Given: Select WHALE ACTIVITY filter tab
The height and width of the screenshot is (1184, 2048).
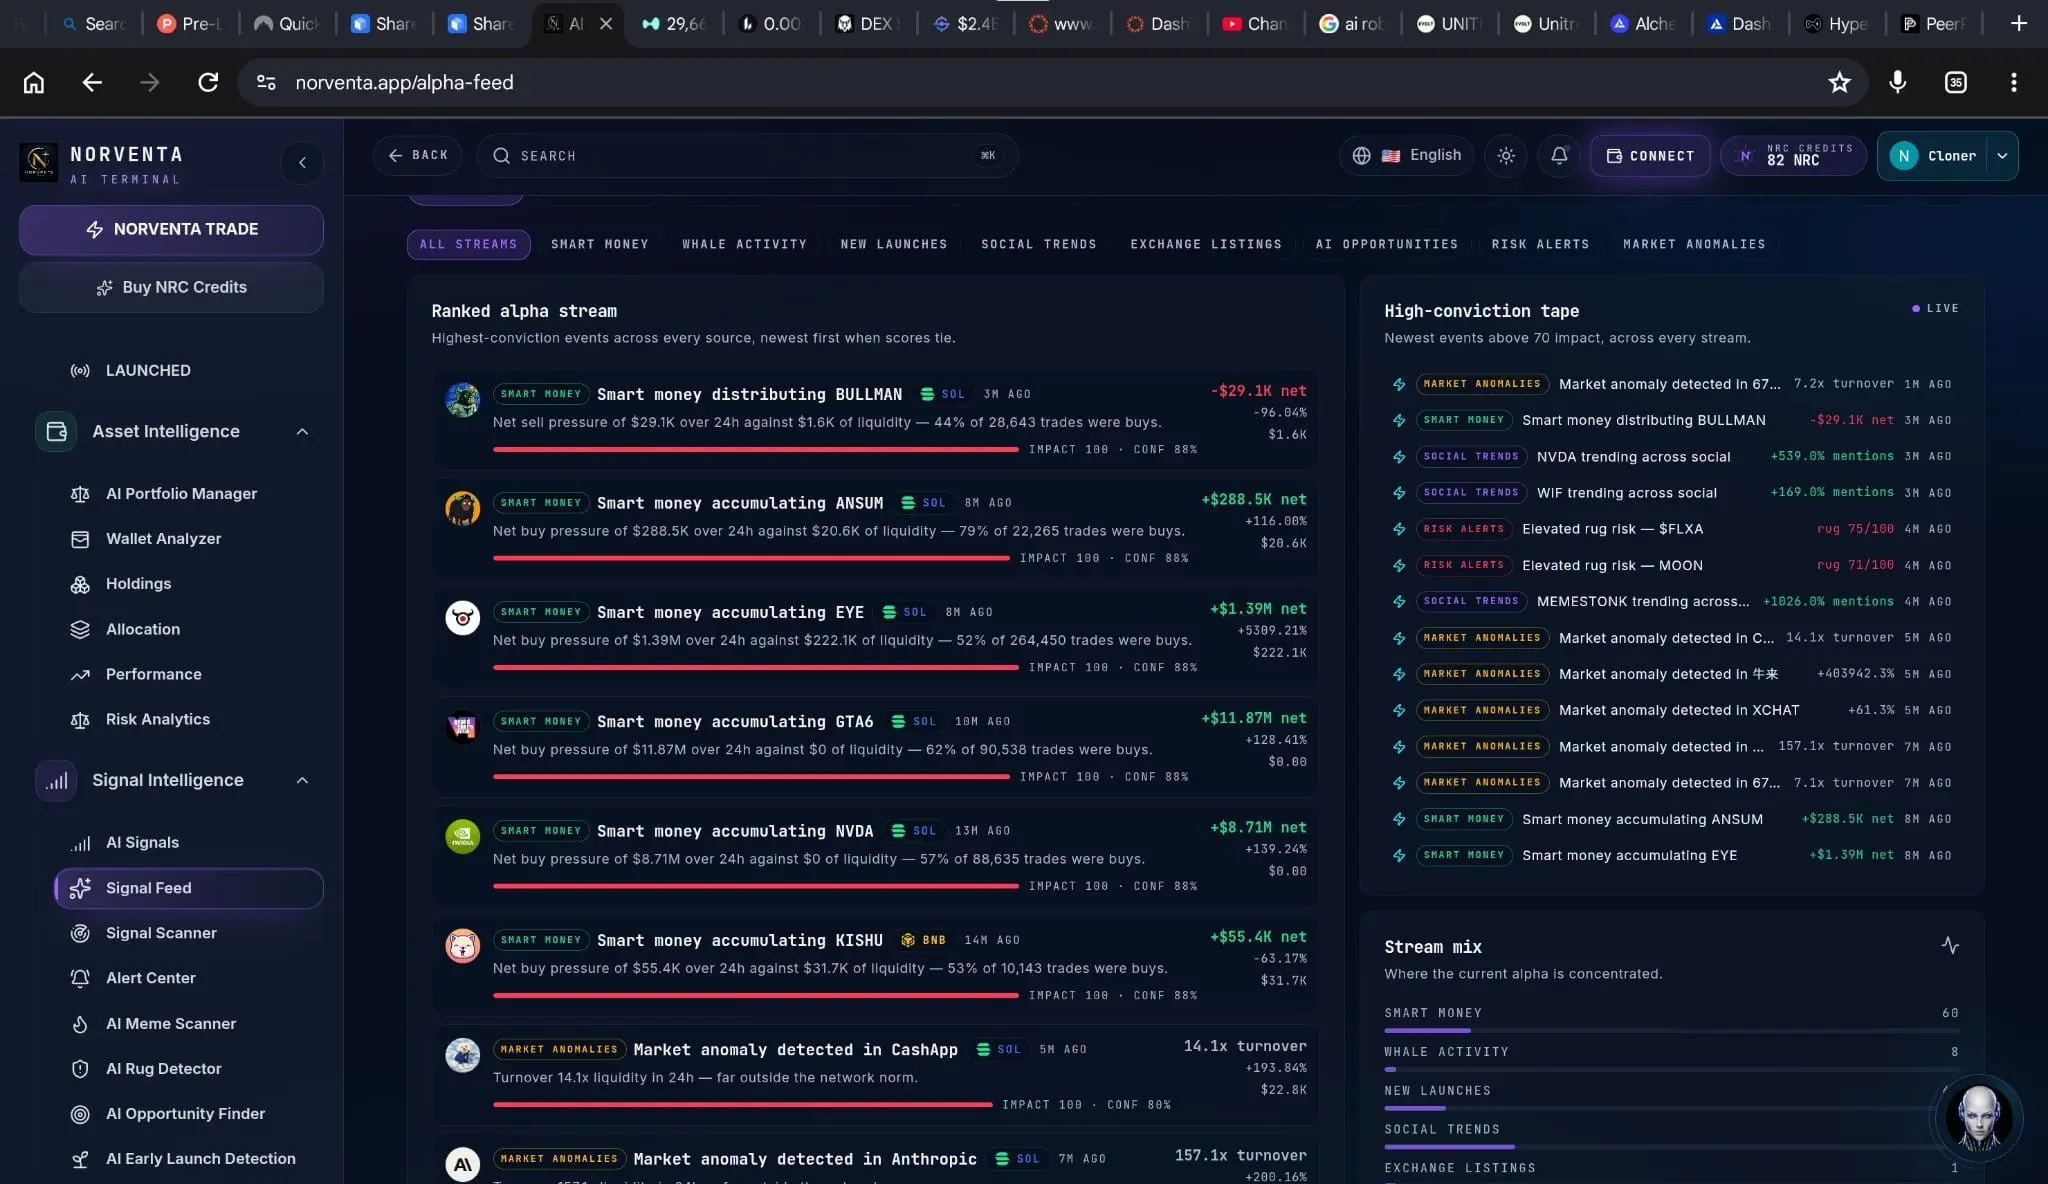Looking at the screenshot, I should click(x=744, y=244).
